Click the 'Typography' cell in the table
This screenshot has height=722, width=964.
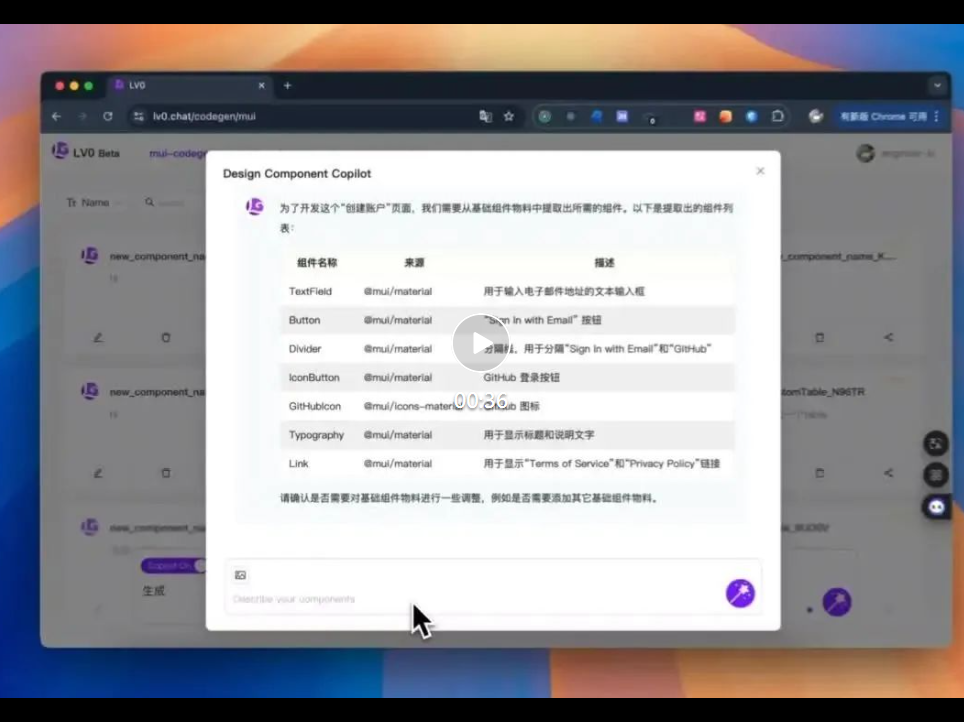point(316,435)
